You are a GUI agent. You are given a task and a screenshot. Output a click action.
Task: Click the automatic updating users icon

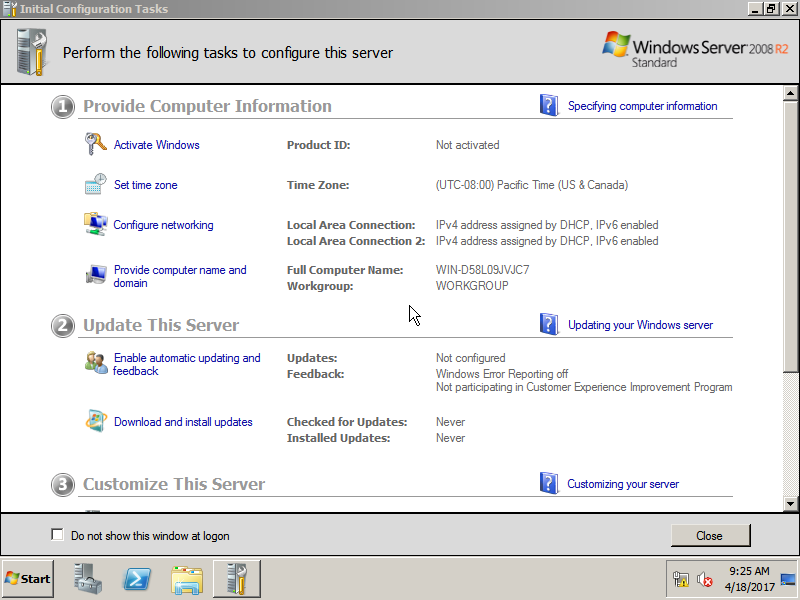[x=96, y=363]
